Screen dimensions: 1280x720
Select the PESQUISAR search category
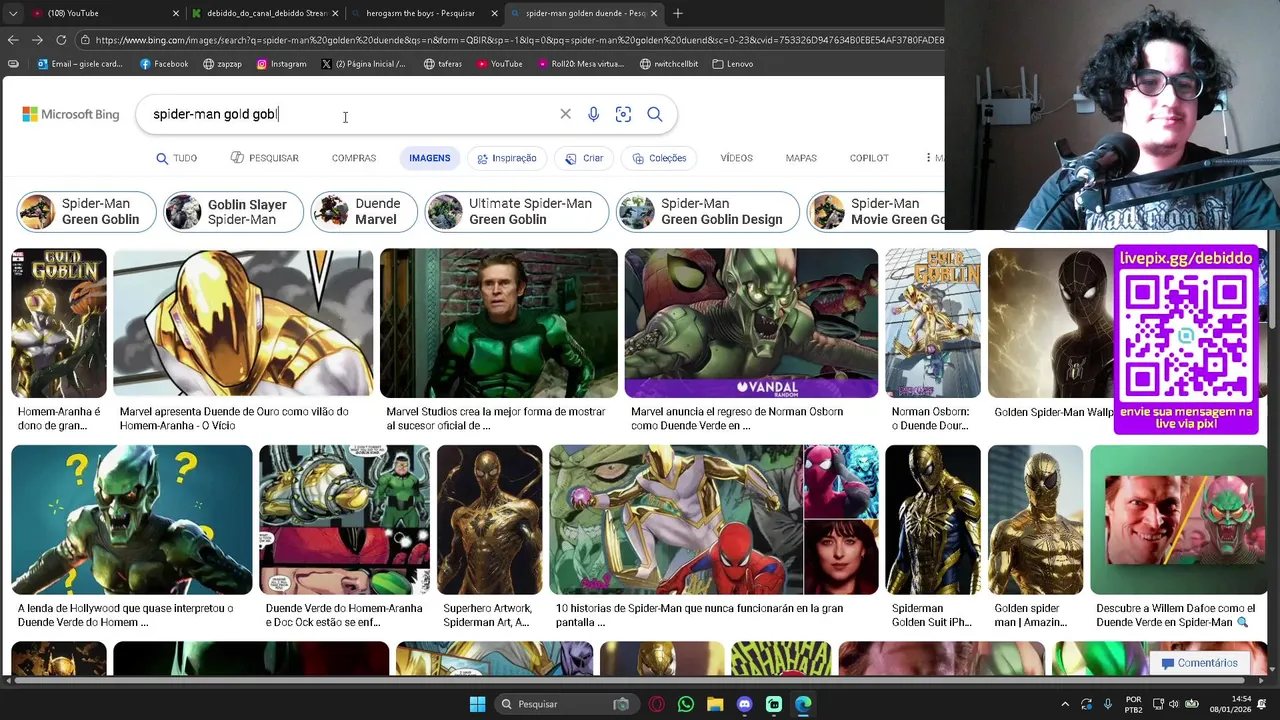point(264,158)
